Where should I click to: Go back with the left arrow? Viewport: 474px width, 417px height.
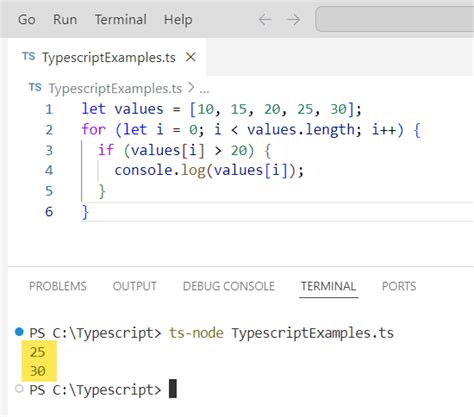265,20
